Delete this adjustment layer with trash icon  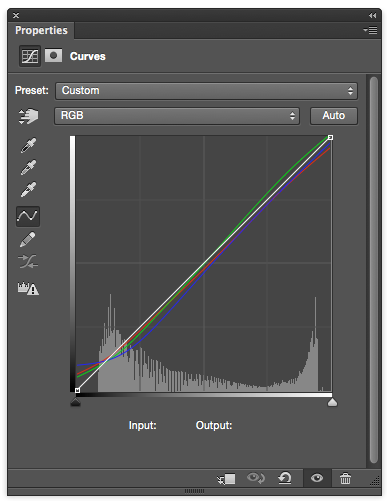[x=345, y=478]
